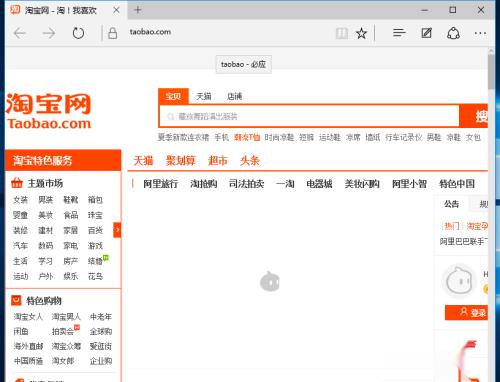This screenshot has width=500, height=382.
Task: Click hot keyword 夏季新款连衣裙
Action: [183, 137]
